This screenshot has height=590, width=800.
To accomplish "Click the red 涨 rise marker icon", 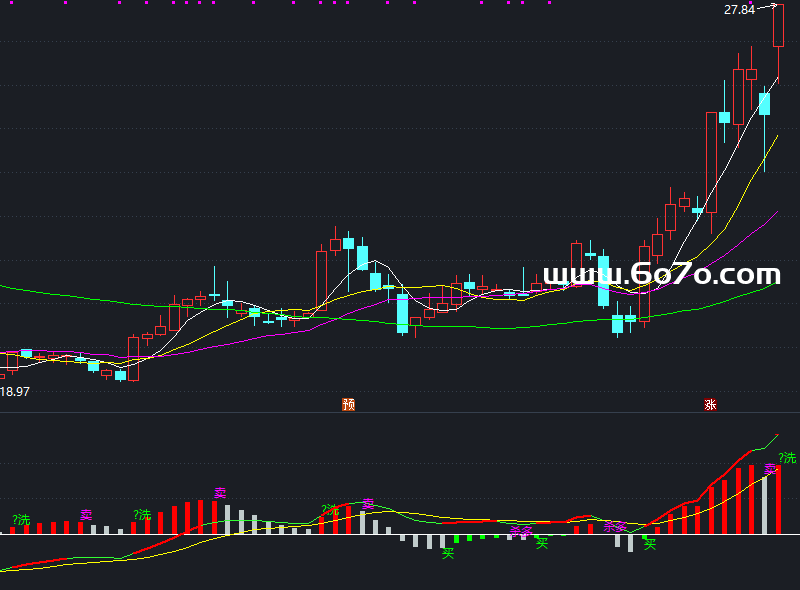I will [710, 405].
